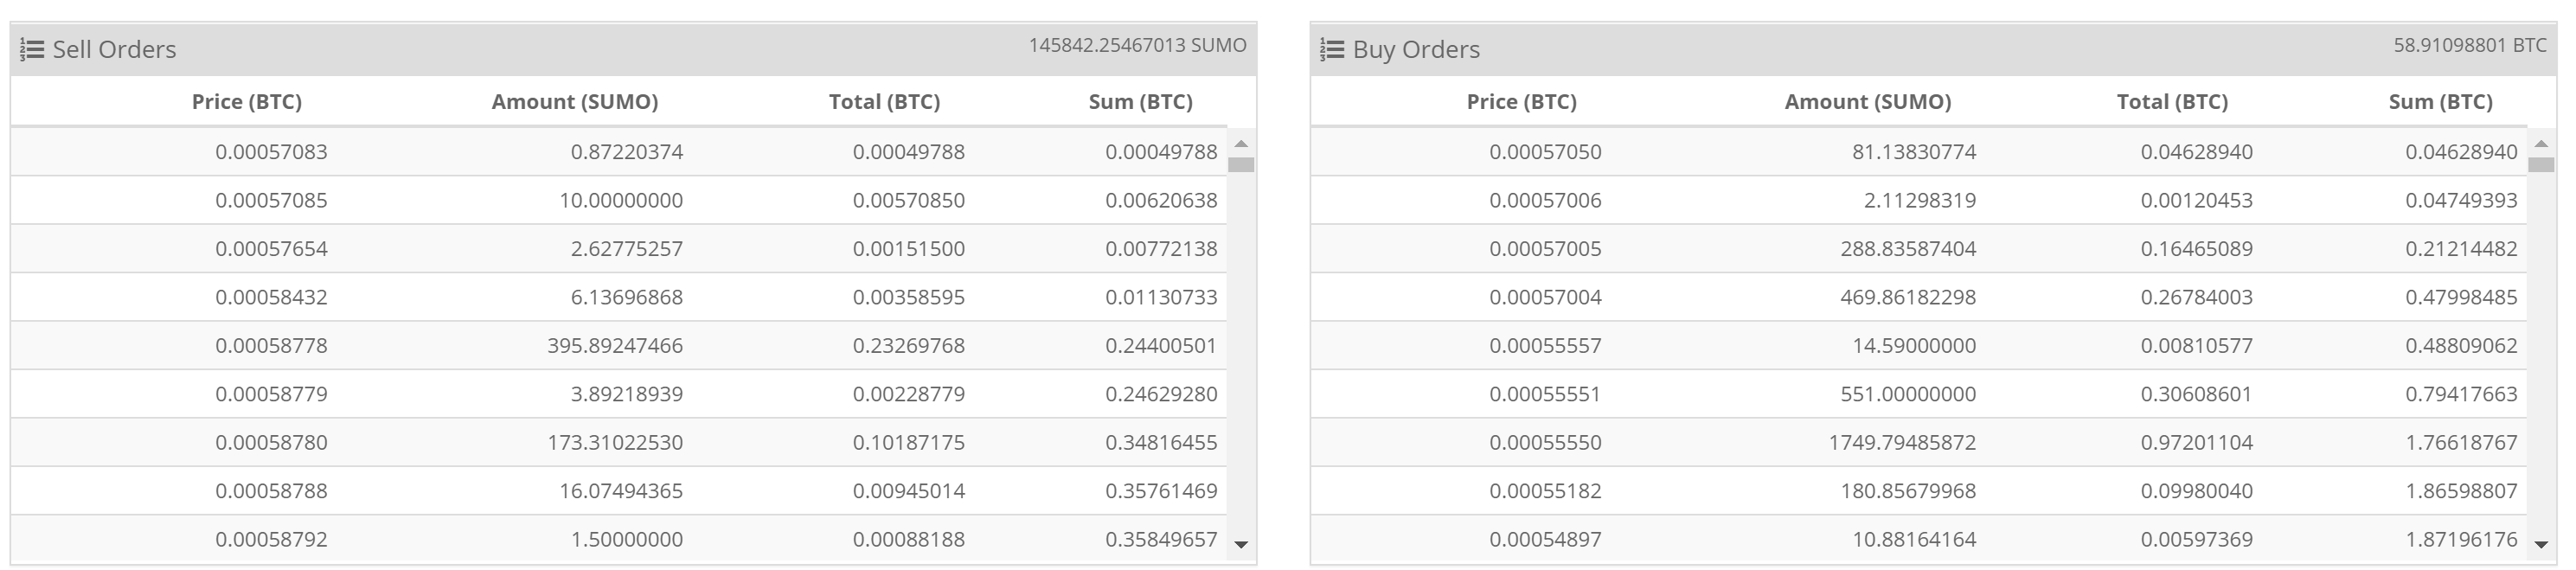Click Sell Orders scrollbar down arrow
2576x570 pixels.
pyautogui.click(x=1241, y=545)
